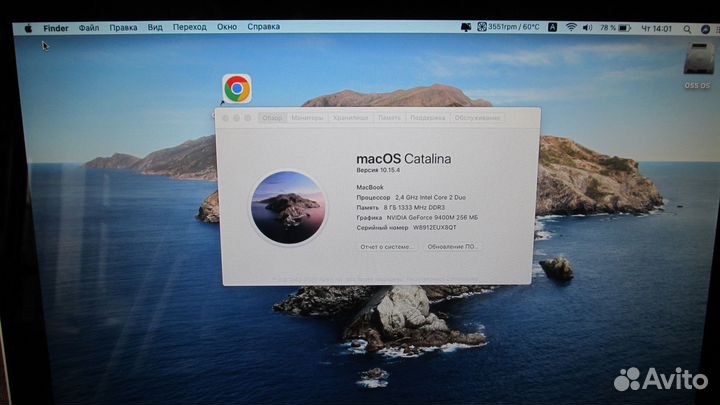Select the Google Chrome icon on desktop
Image resolution: width=720 pixels, height=405 pixels.
[237, 89]
